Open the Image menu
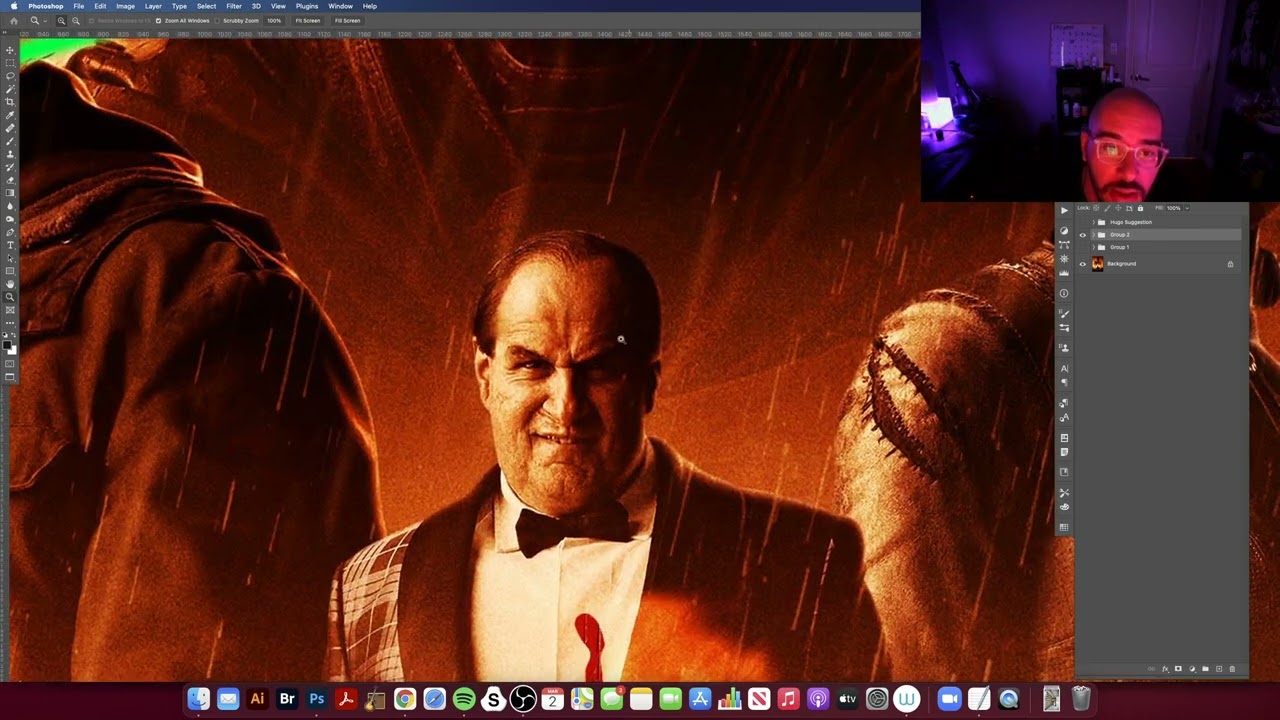1280x720 pixels. (x=125, y=6)
